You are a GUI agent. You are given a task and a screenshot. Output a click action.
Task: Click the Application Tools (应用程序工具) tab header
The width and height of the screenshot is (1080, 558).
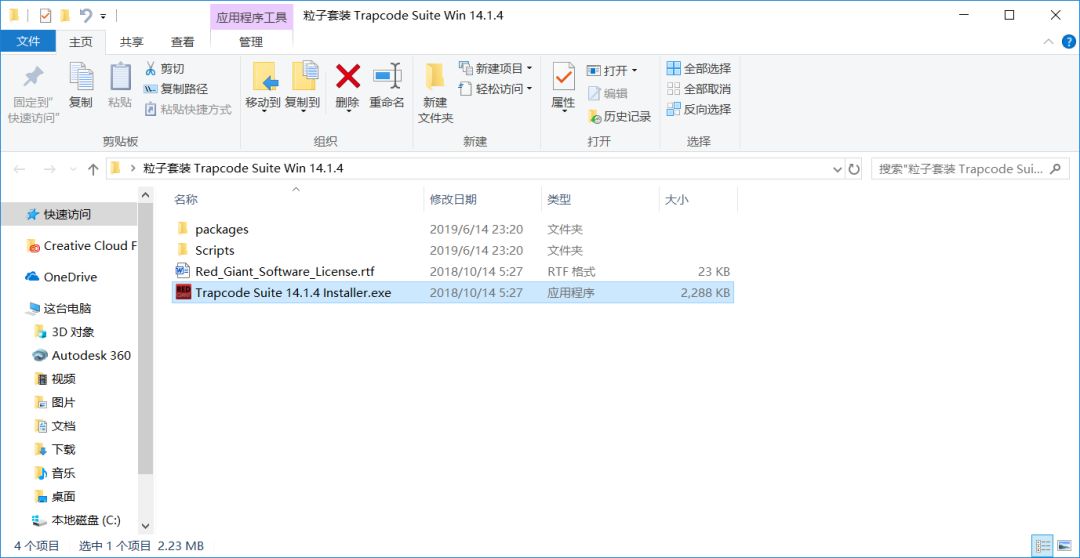click(x=251, y=17)
